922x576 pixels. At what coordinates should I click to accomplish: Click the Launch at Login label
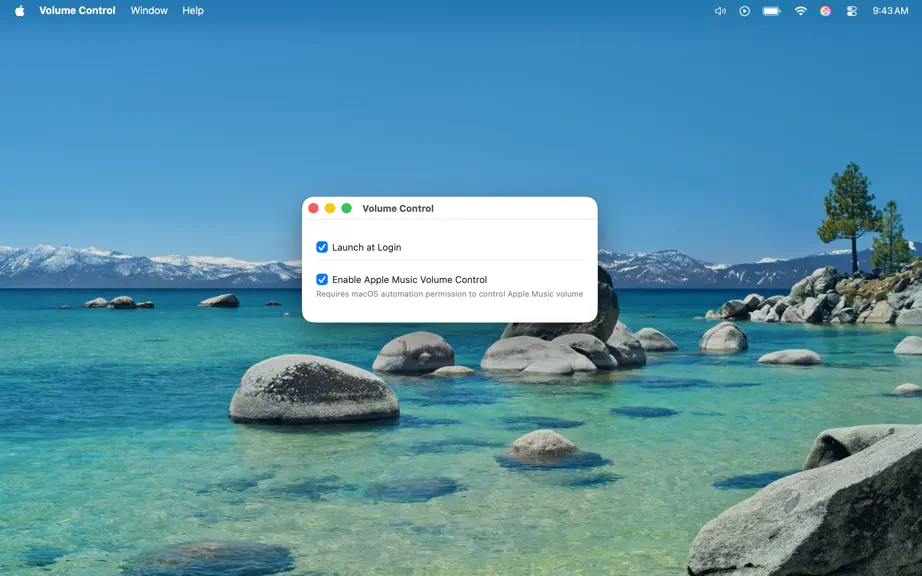pyautogui.click(x=366, y=247)
